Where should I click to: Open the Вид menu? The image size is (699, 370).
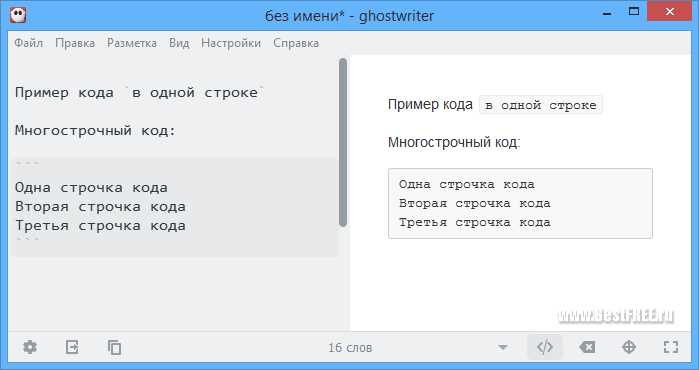point(179,43)
